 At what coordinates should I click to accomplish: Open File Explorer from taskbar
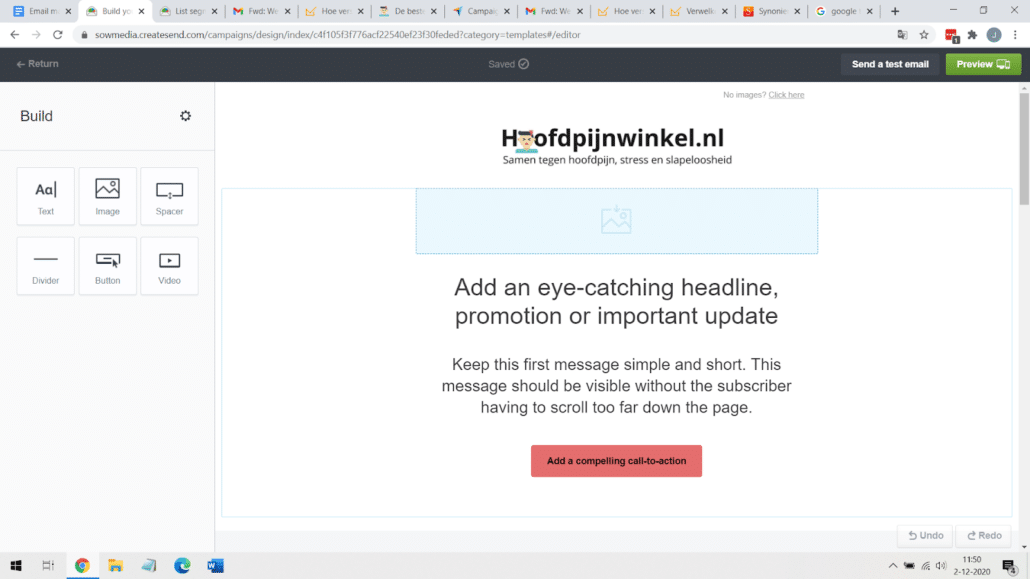click(116, 565)
